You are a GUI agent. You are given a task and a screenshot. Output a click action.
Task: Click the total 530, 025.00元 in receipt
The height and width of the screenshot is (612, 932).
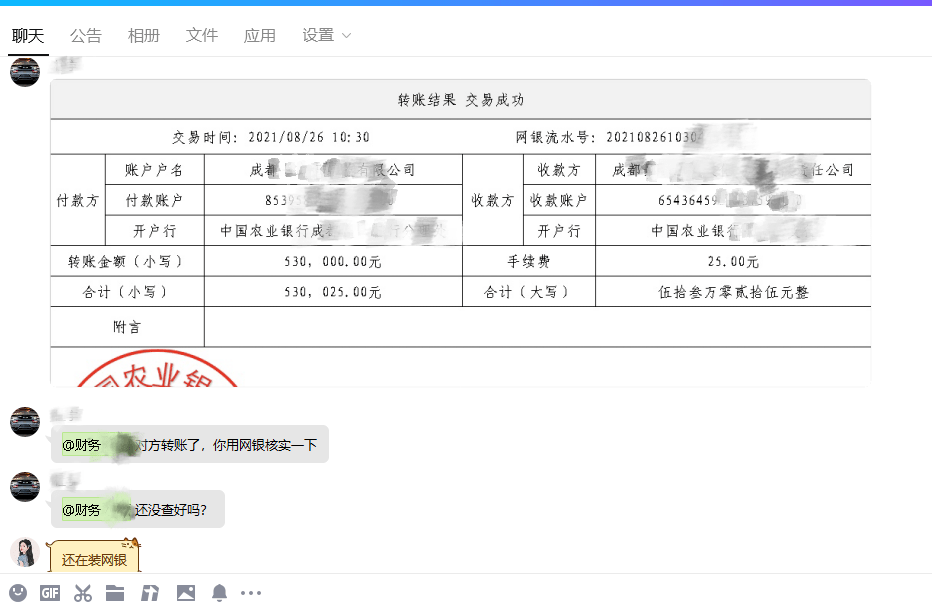[x=333, y=292]
